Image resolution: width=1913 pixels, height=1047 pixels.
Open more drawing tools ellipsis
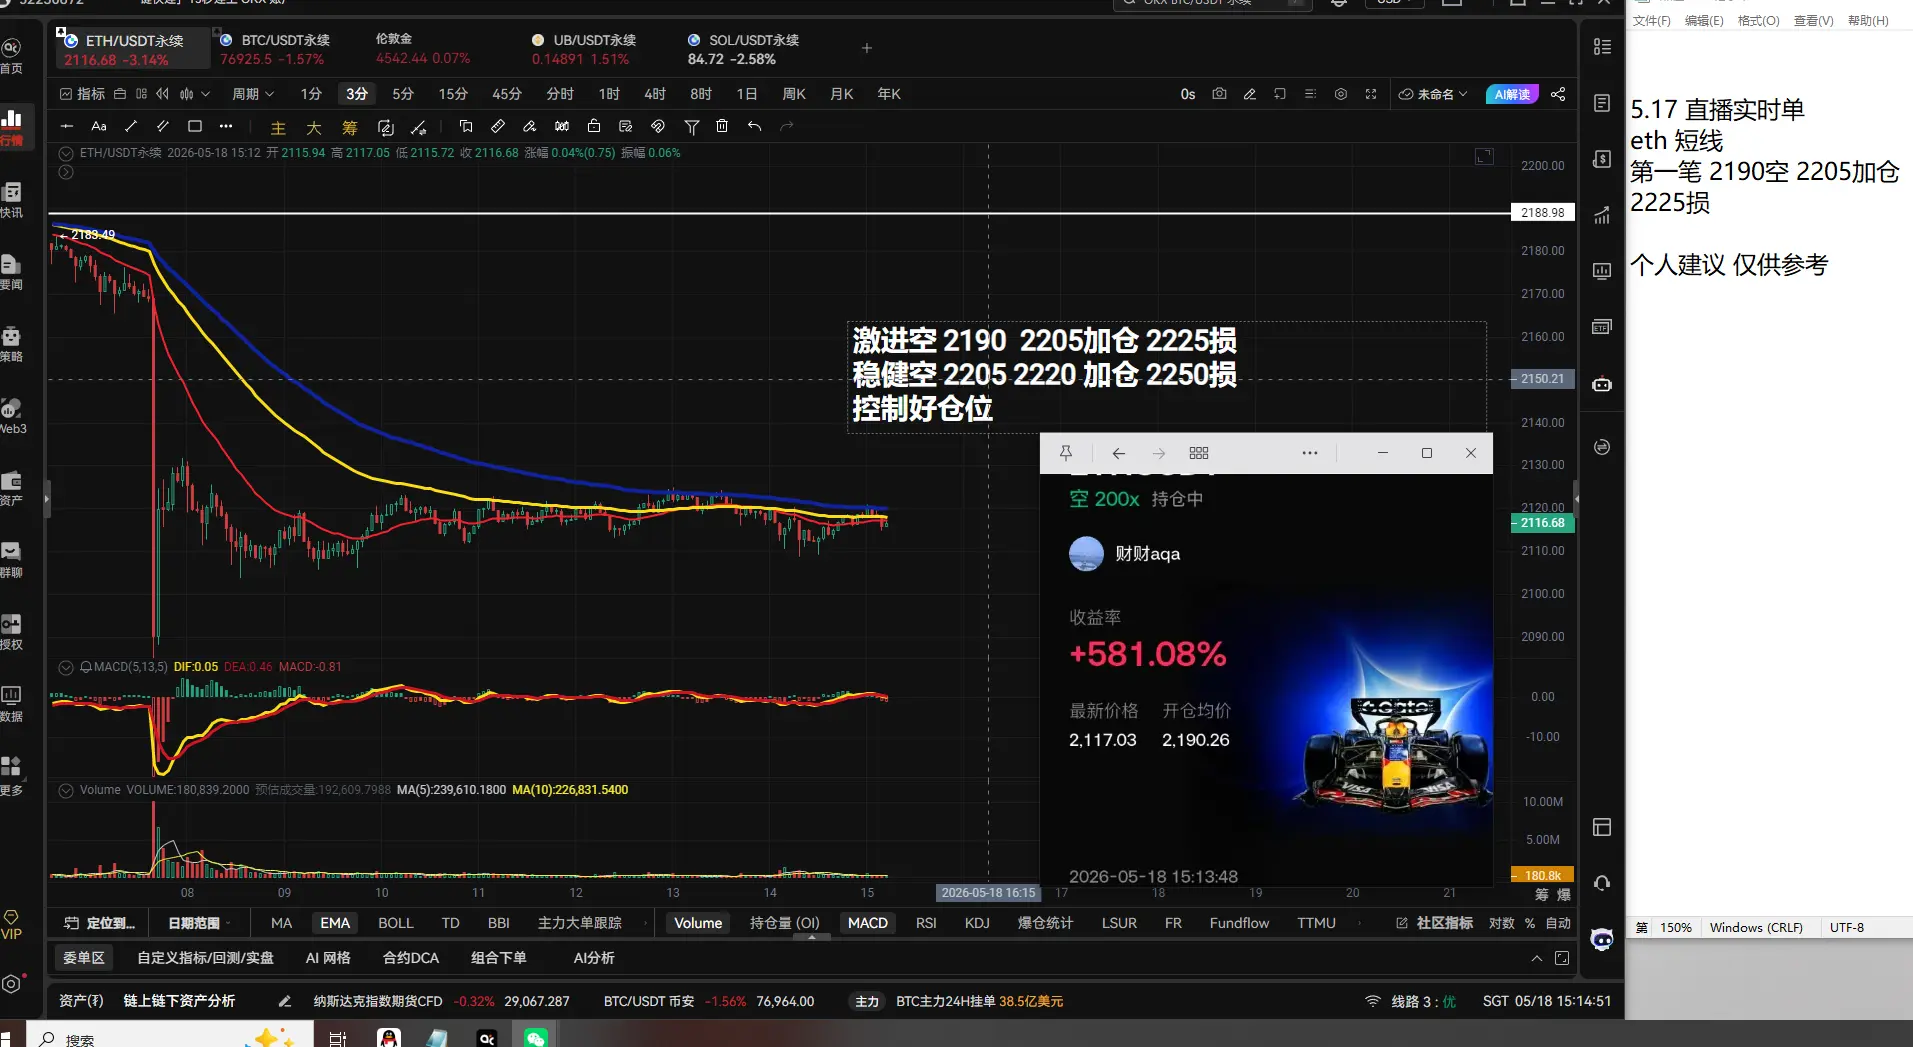[226, 126]
